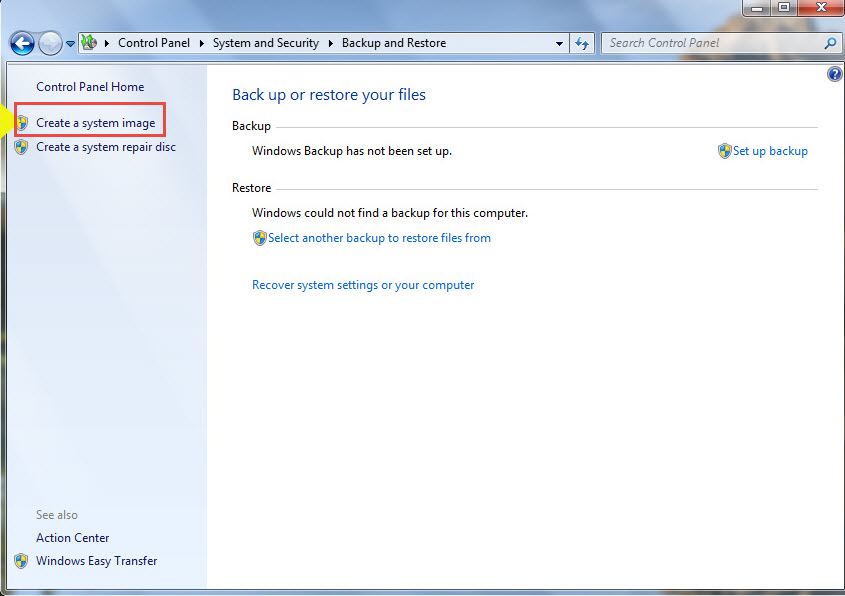Select the System and Security breadcrumb
The width and height of the screenshot is (845, 596).
tap(266, 43)
